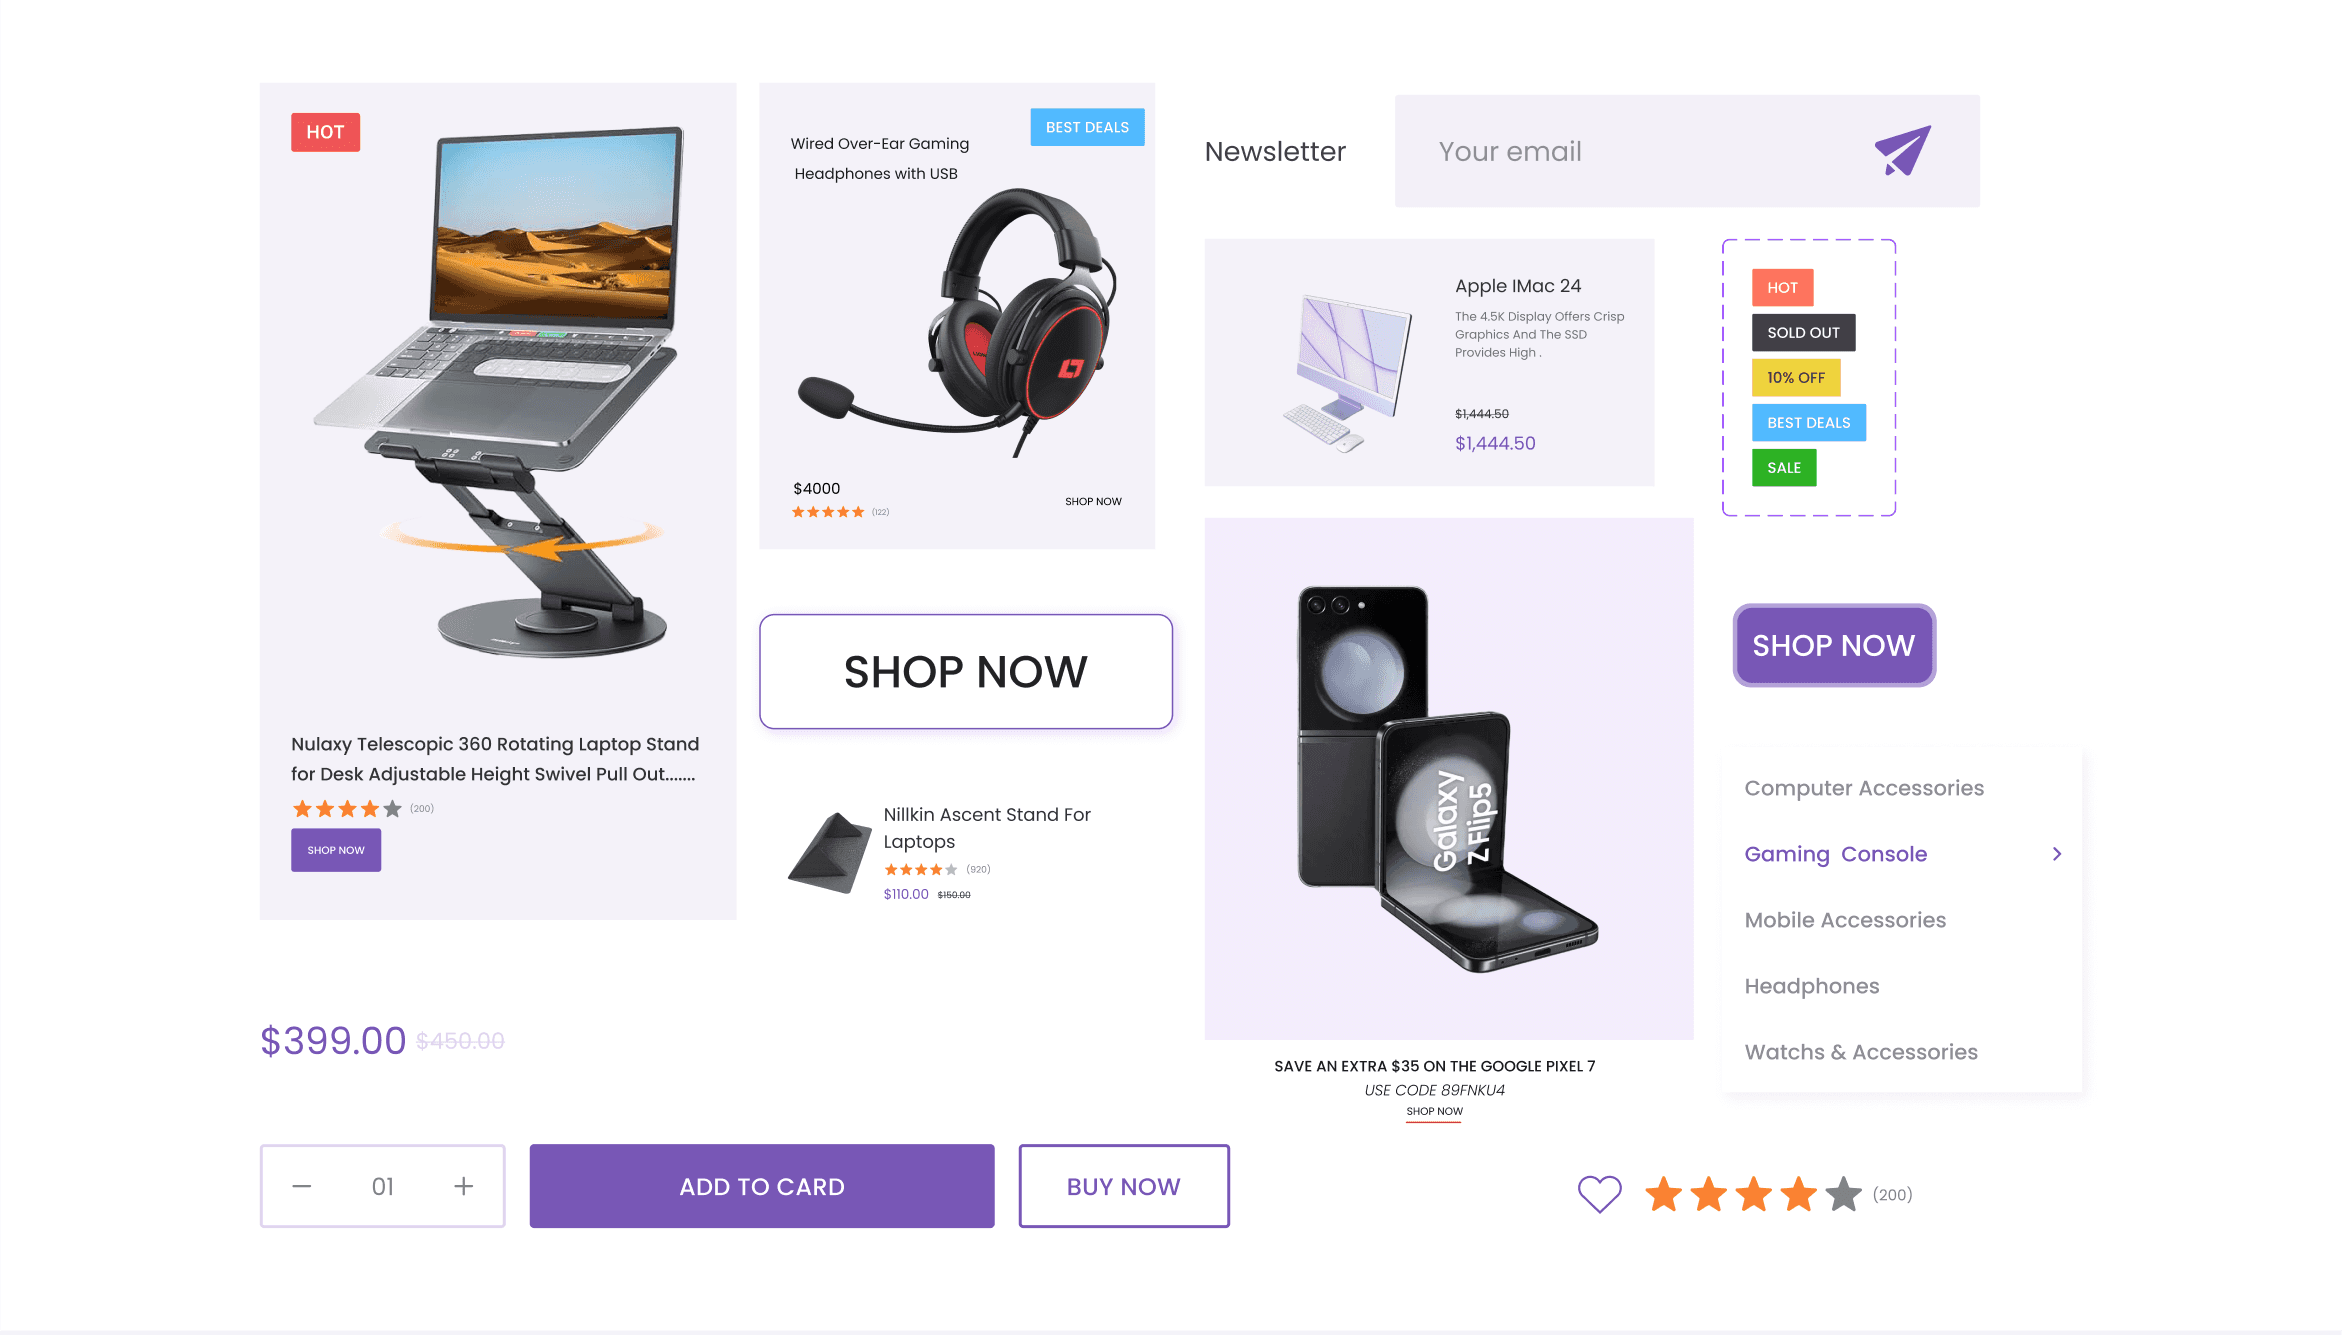
Task: Click the purple SHOP NOW button
Action: tap(1834, 645)
